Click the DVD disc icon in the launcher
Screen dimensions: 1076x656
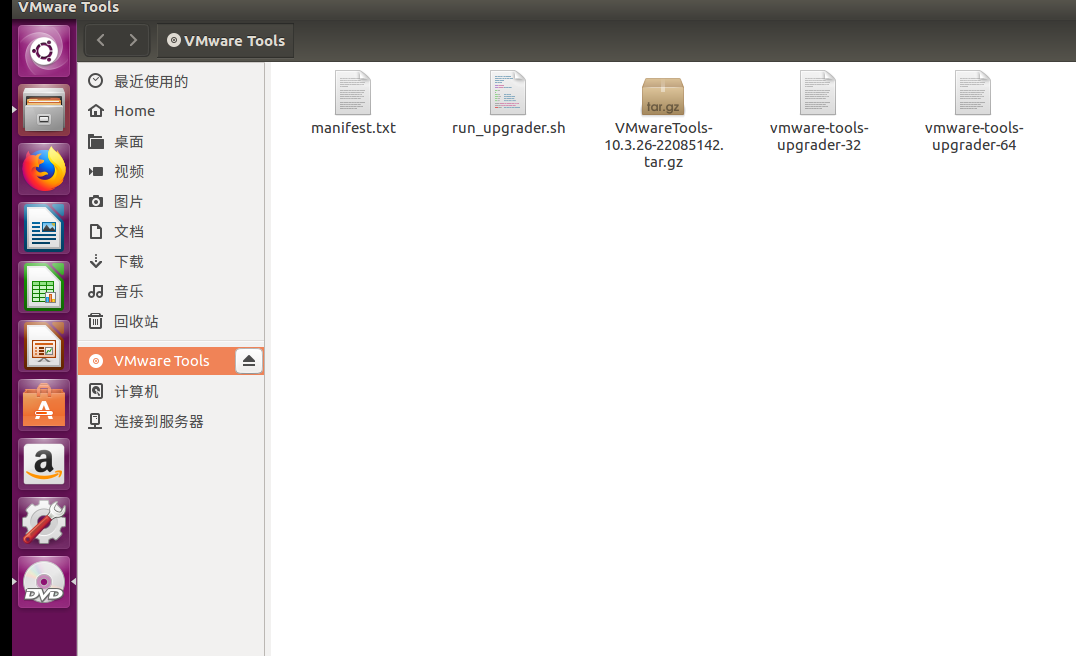point(43,581)
